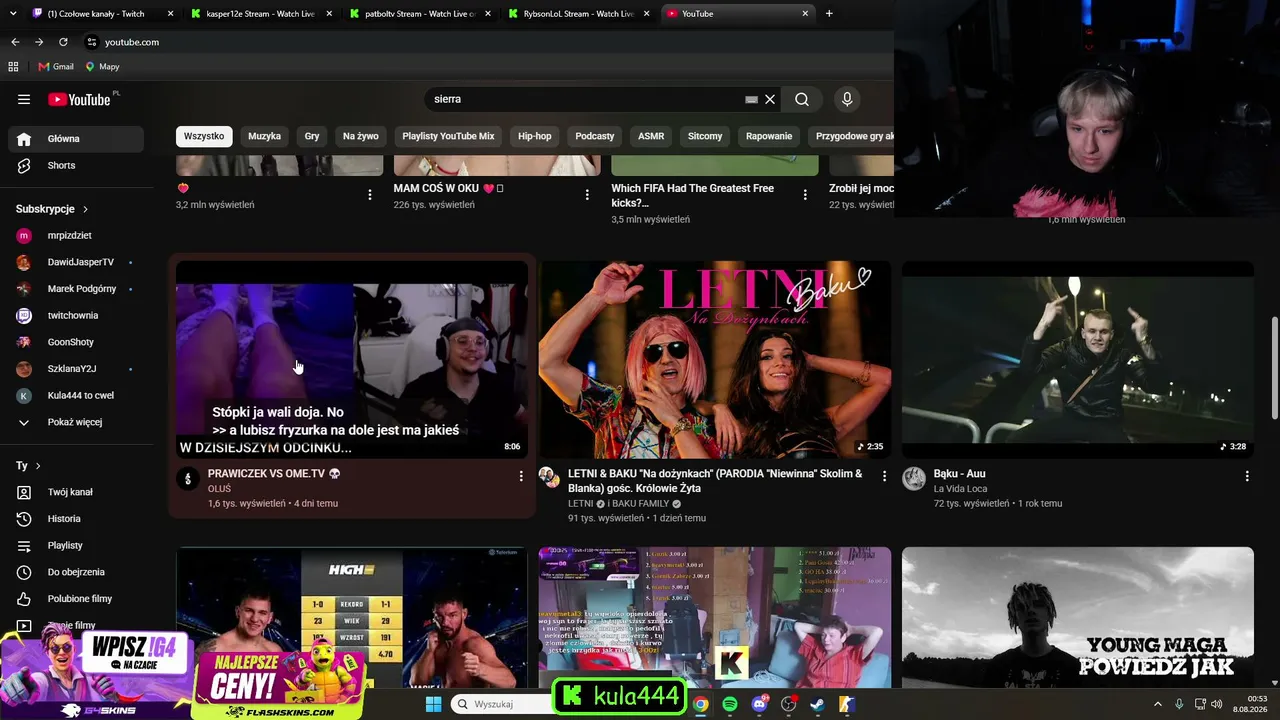The image size is (1280, 720).
Task: Select the 'Na żywo' filter chip
Action: click(x=361, y=136)
